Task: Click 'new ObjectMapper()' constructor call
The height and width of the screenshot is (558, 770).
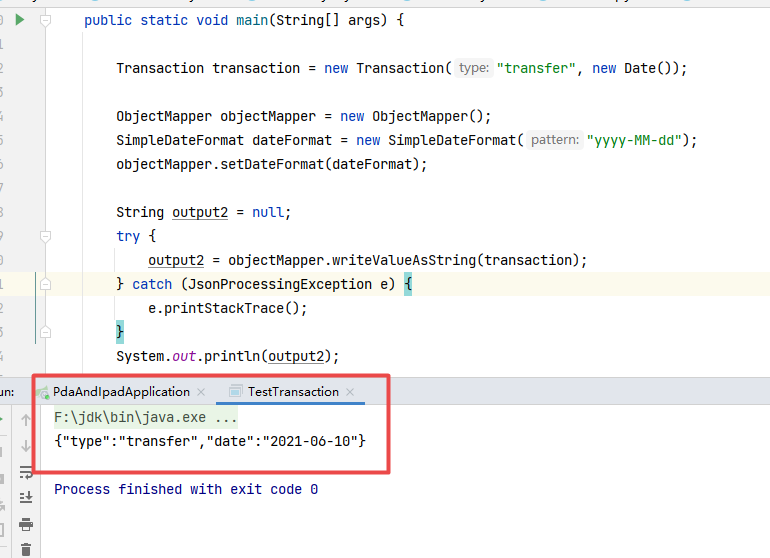Action: (x=411, y=116)
